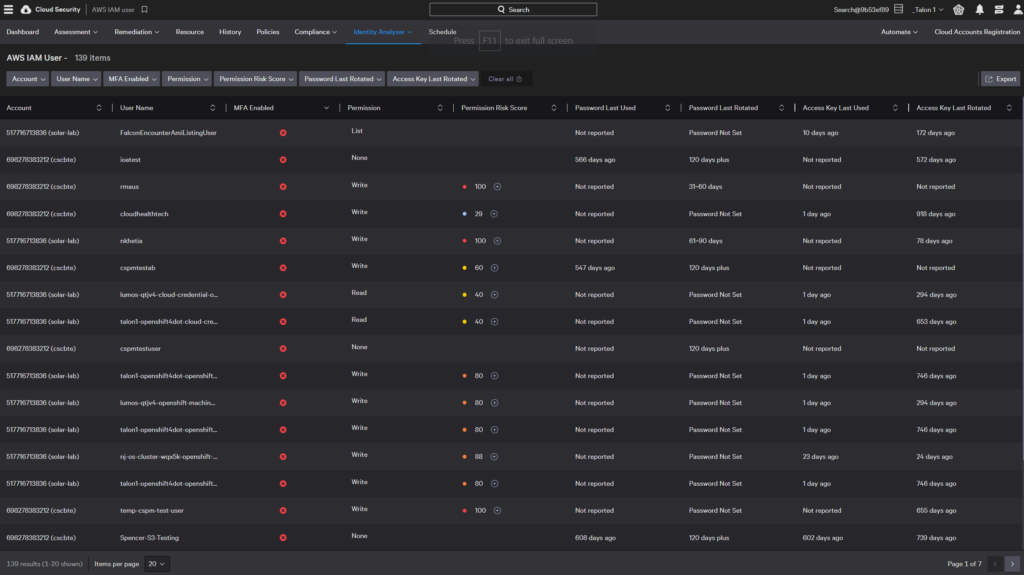Sort by Permission Risk Score column

click(x=553, y=108)
